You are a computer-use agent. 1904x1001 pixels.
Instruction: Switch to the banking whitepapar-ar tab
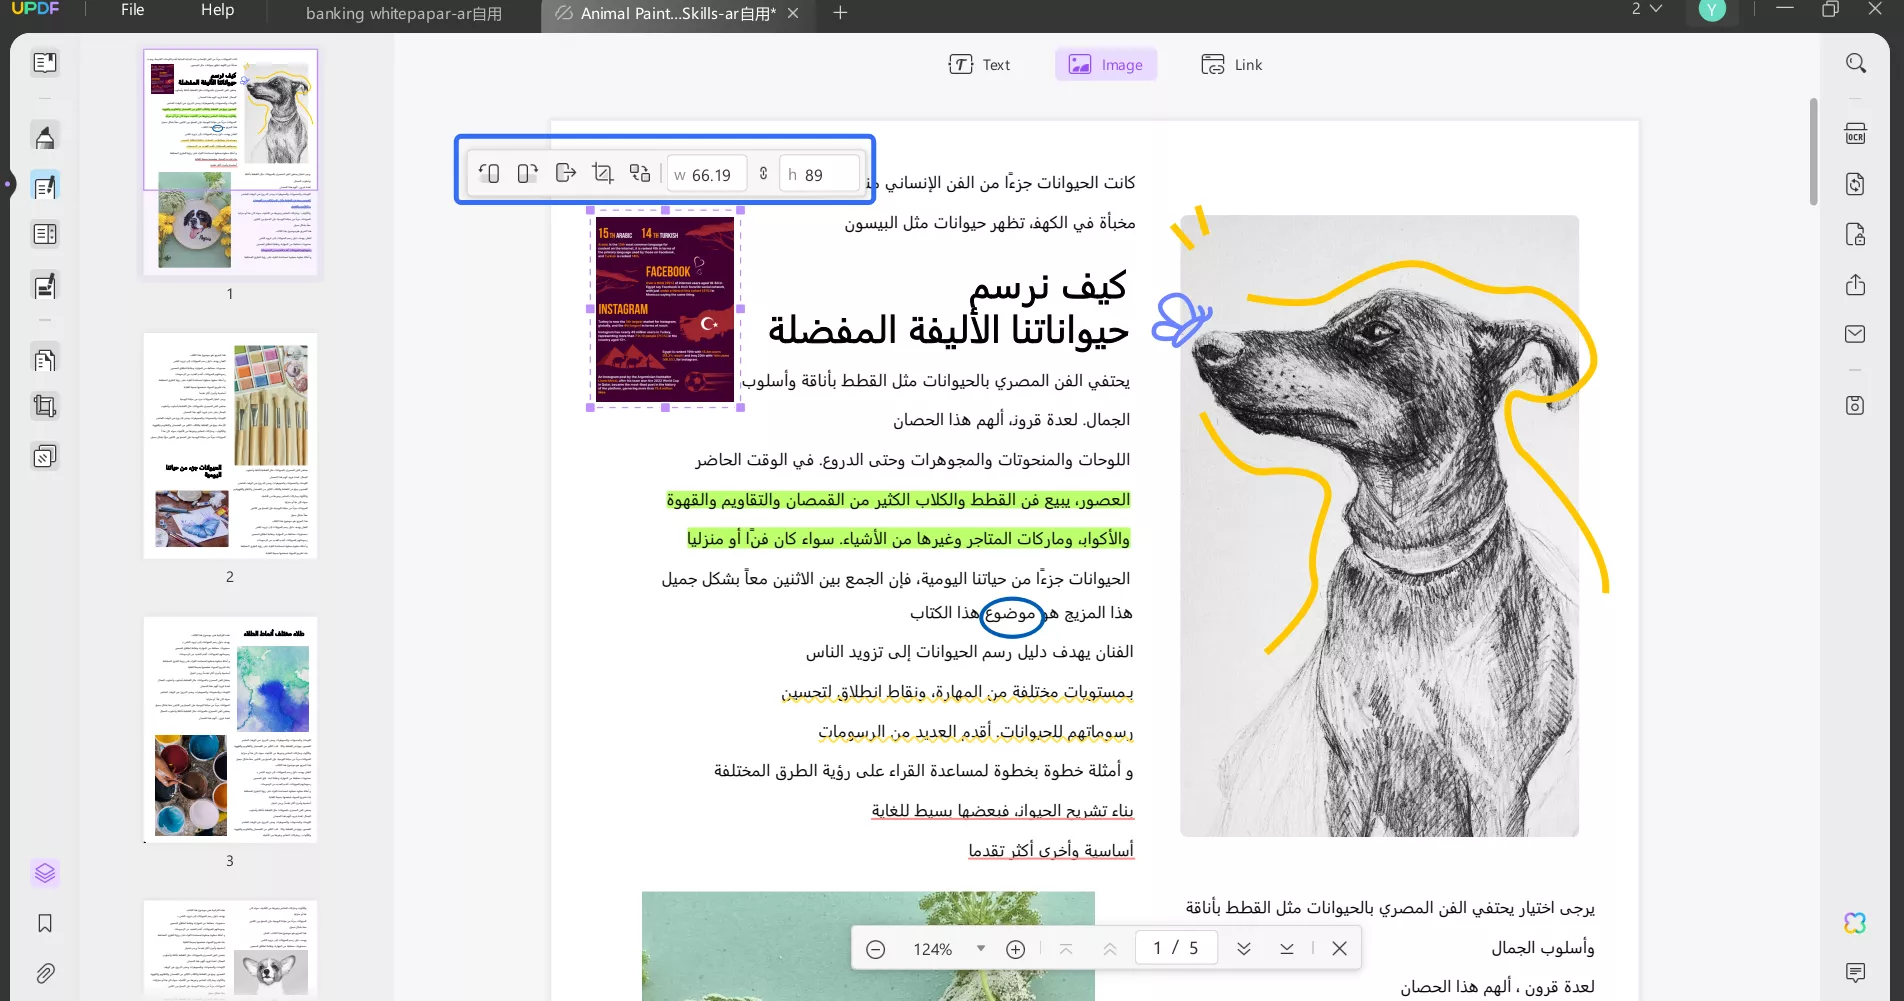tap(403, 14)
